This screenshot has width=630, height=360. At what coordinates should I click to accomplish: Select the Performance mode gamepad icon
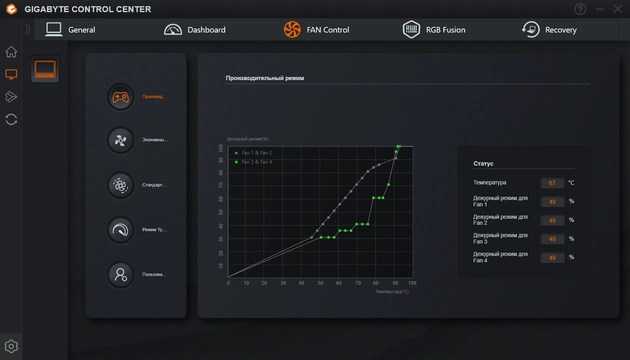120,97
